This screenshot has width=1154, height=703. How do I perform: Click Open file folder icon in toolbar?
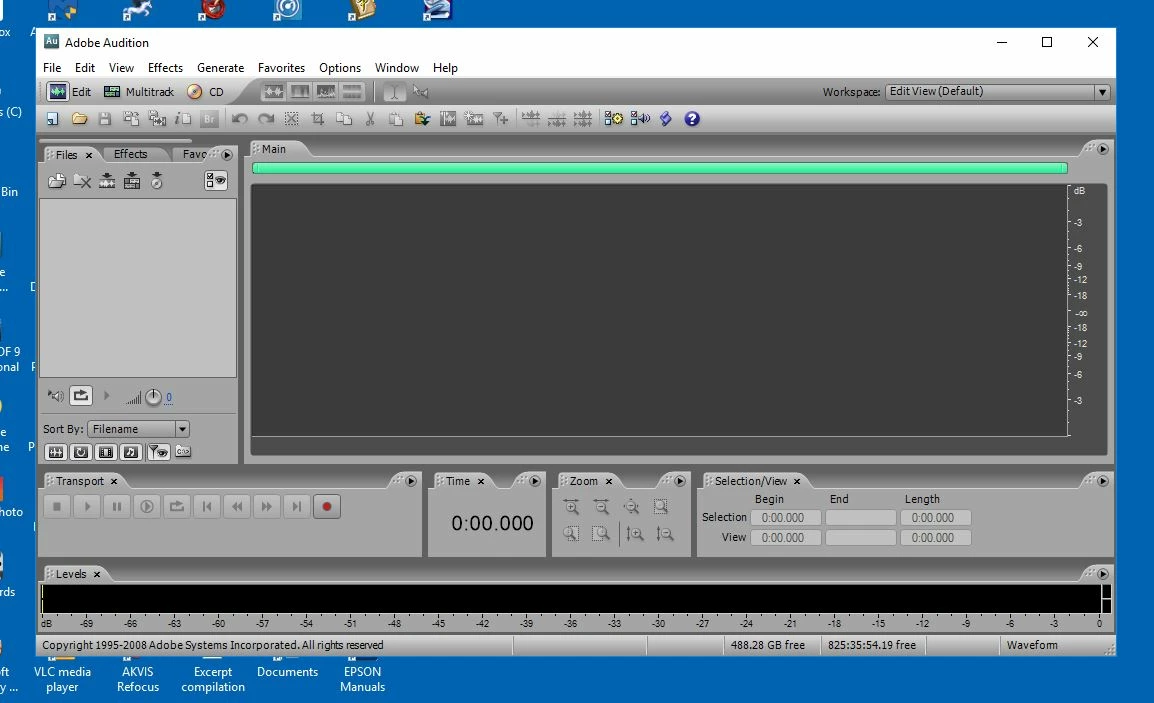click(79, 119)
